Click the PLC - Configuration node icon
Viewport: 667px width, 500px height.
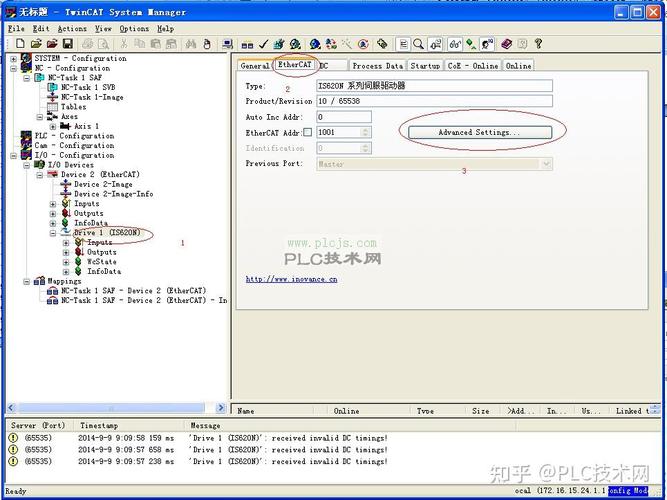point(26,136)
